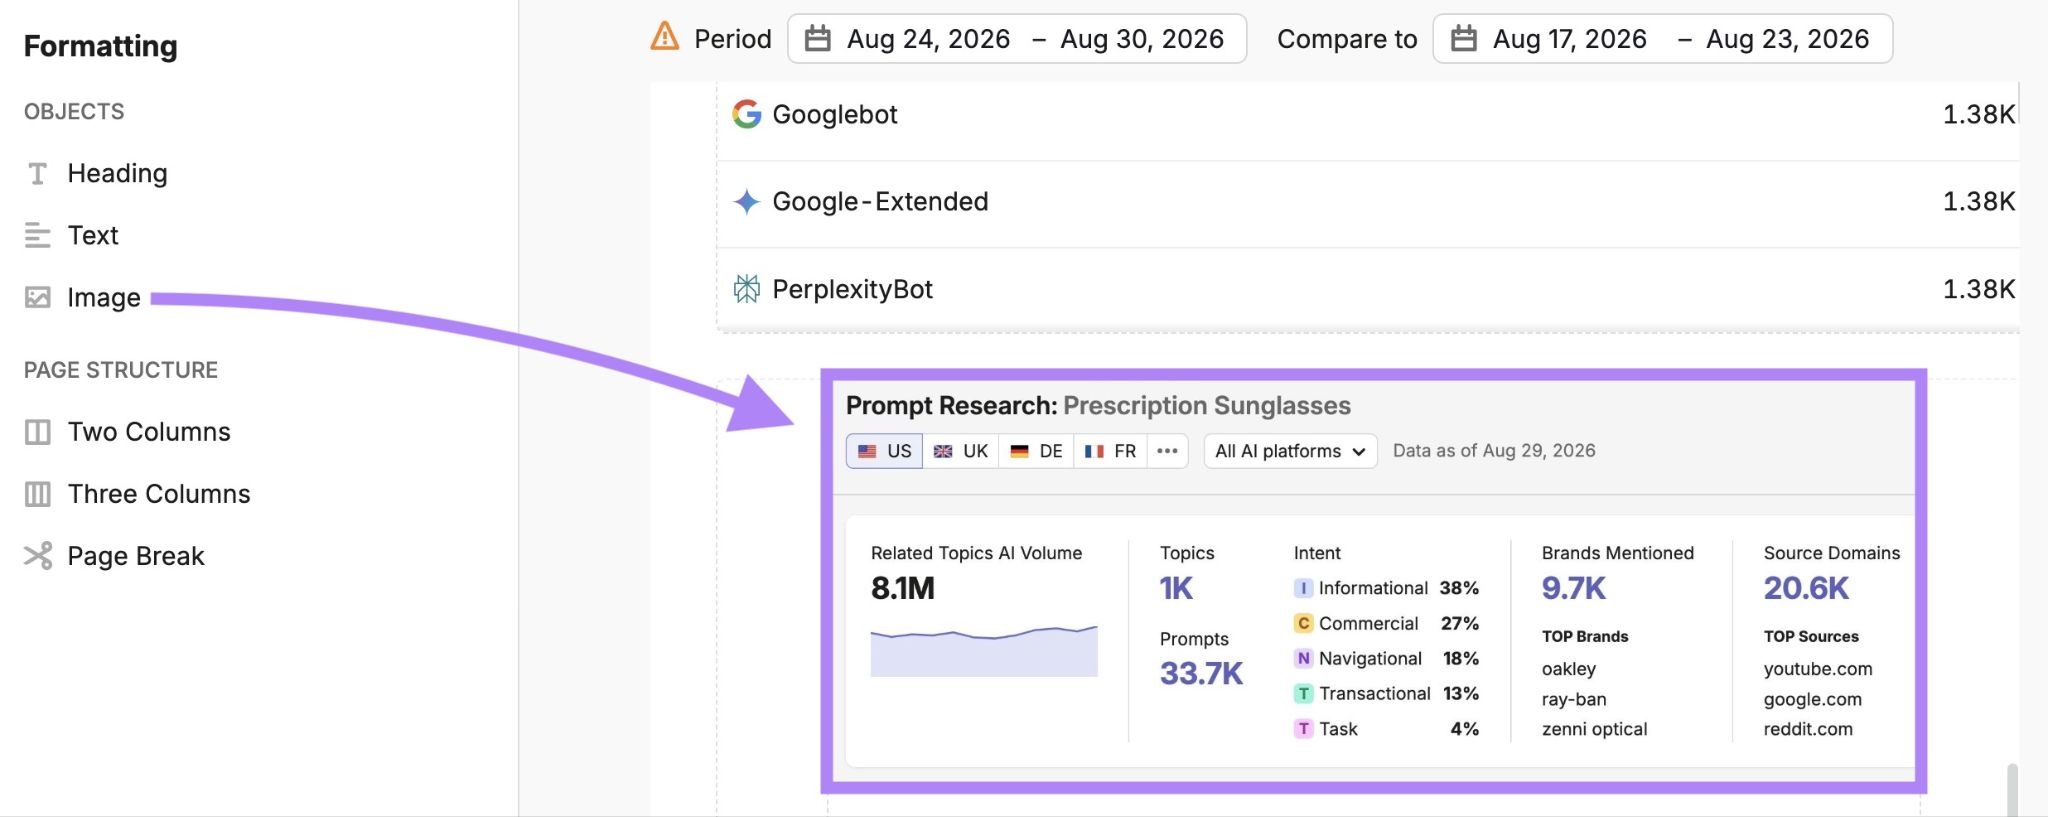The height and width of the screenshot is (817, 2048).
Task: Click the Image object picture icon
Action: [37, 297]
